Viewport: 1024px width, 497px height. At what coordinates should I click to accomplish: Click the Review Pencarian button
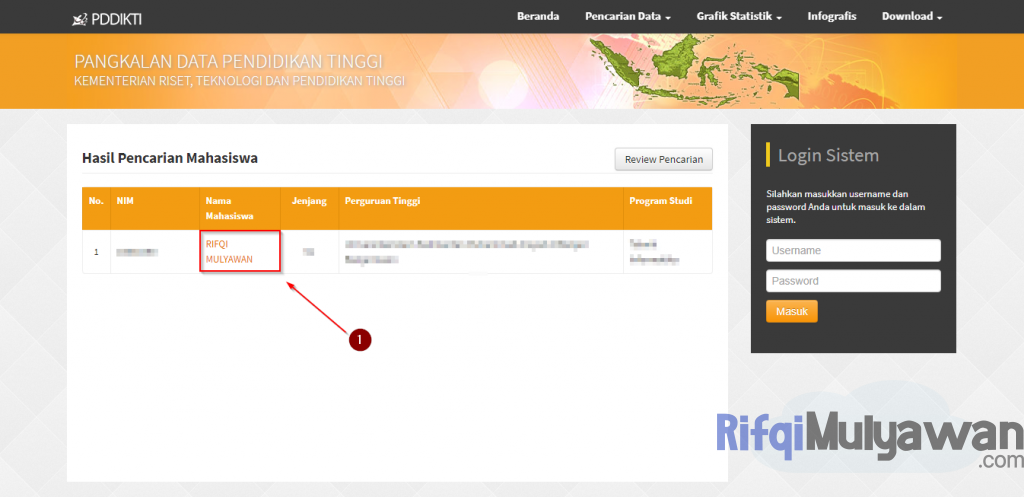tap(664, 159)
